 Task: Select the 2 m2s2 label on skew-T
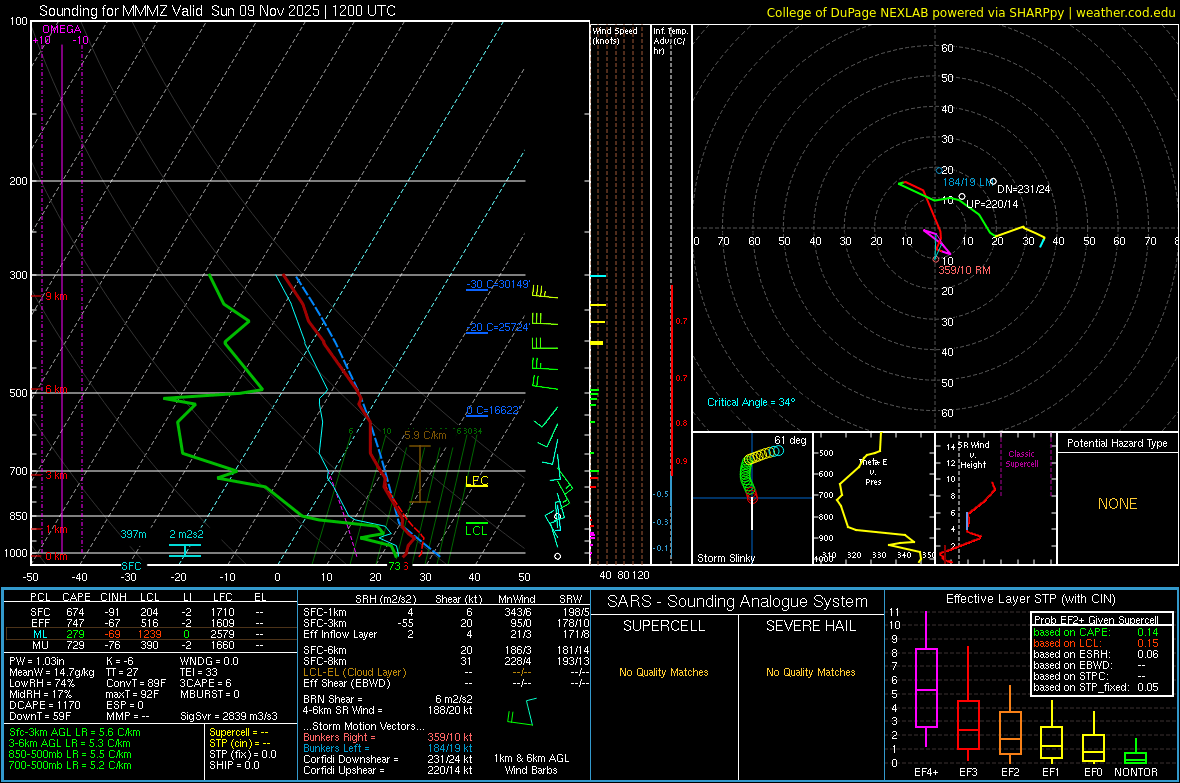click(186, 534)
